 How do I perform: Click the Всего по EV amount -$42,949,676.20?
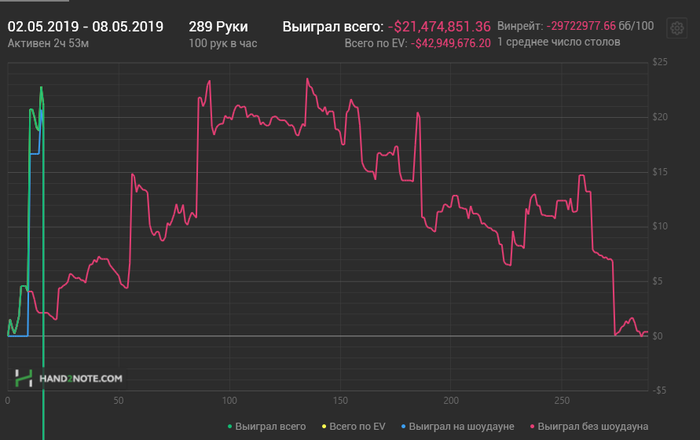pyautogui.click(x=450, y=43)
